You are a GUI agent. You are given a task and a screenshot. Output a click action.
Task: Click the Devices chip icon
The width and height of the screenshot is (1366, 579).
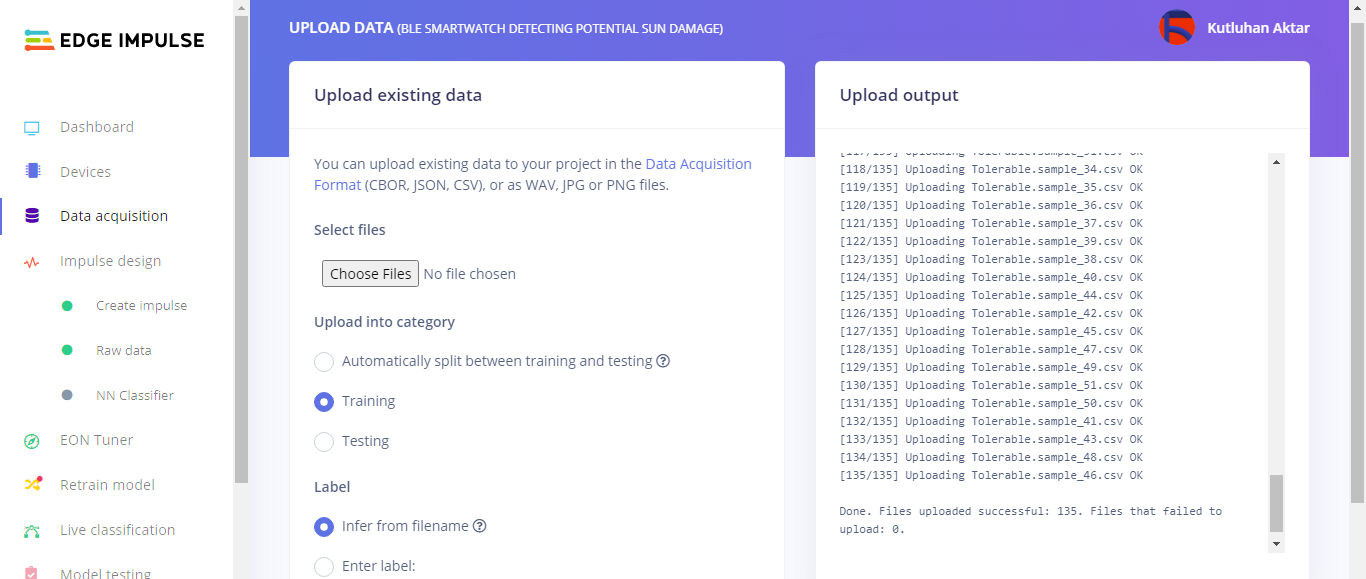coord(32,172)
